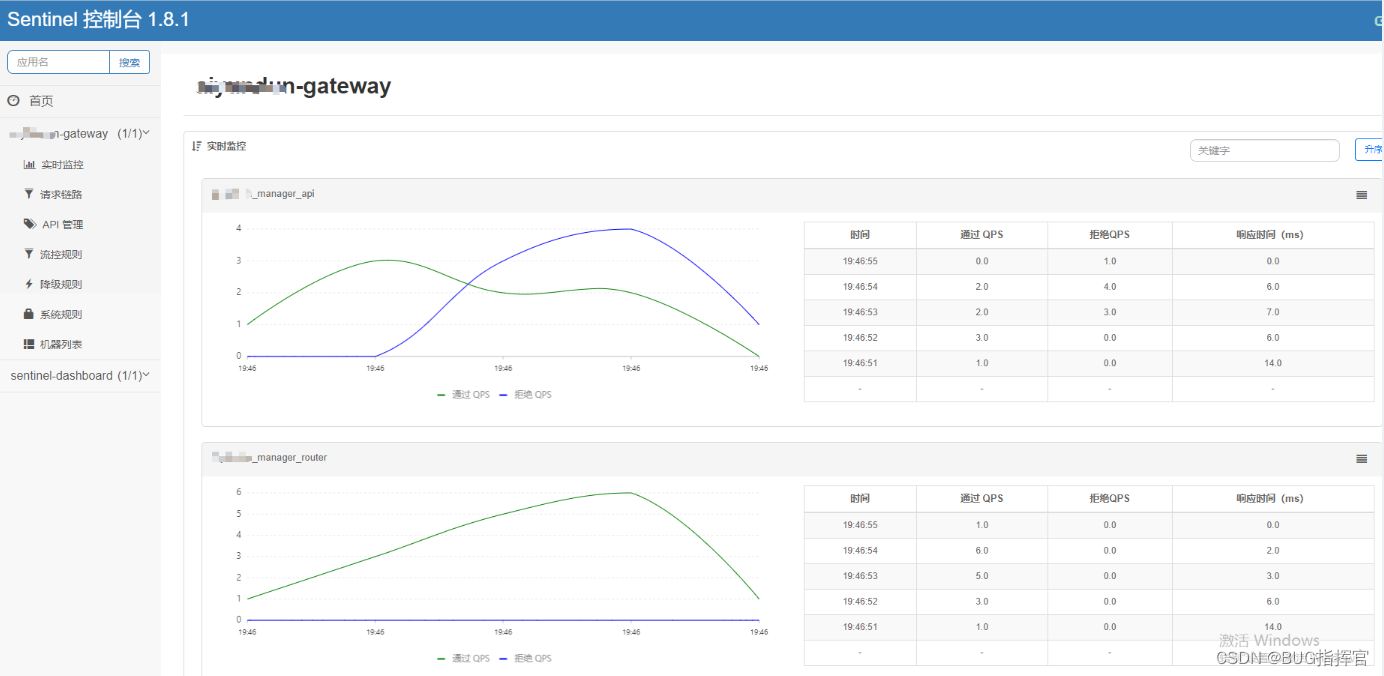Image resolution: width=1384 pixels, height=676 pixels.
Task: Click the 搜索 button
Action: (x=130, y=62)
